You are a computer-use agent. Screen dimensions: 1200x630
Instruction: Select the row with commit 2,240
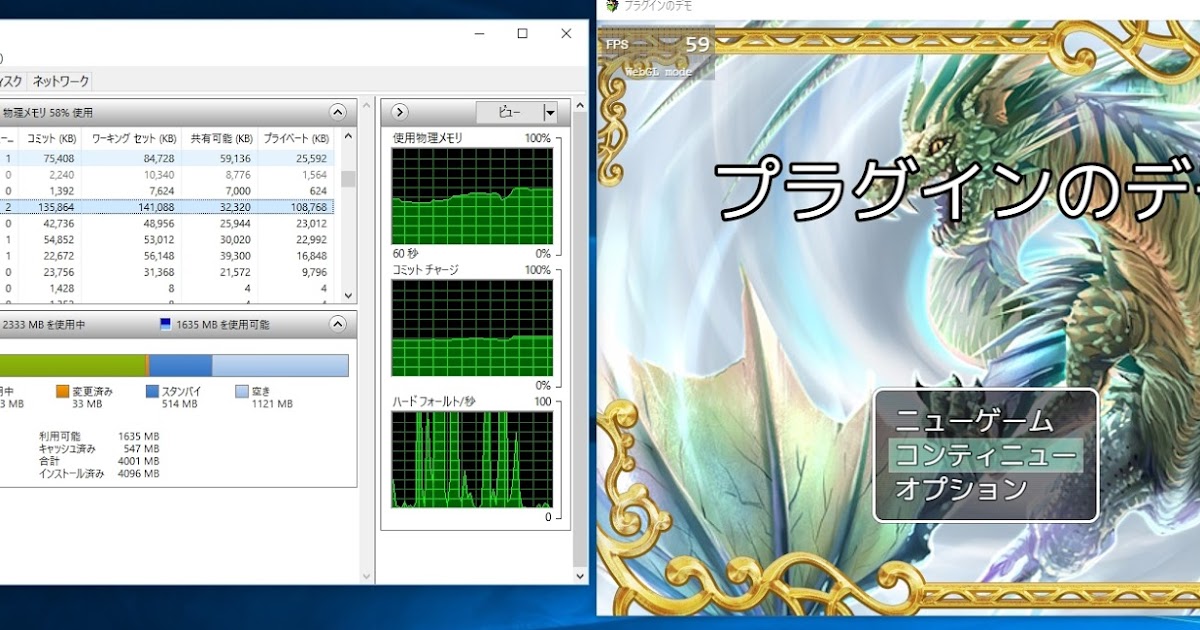[x=166, y=174]
